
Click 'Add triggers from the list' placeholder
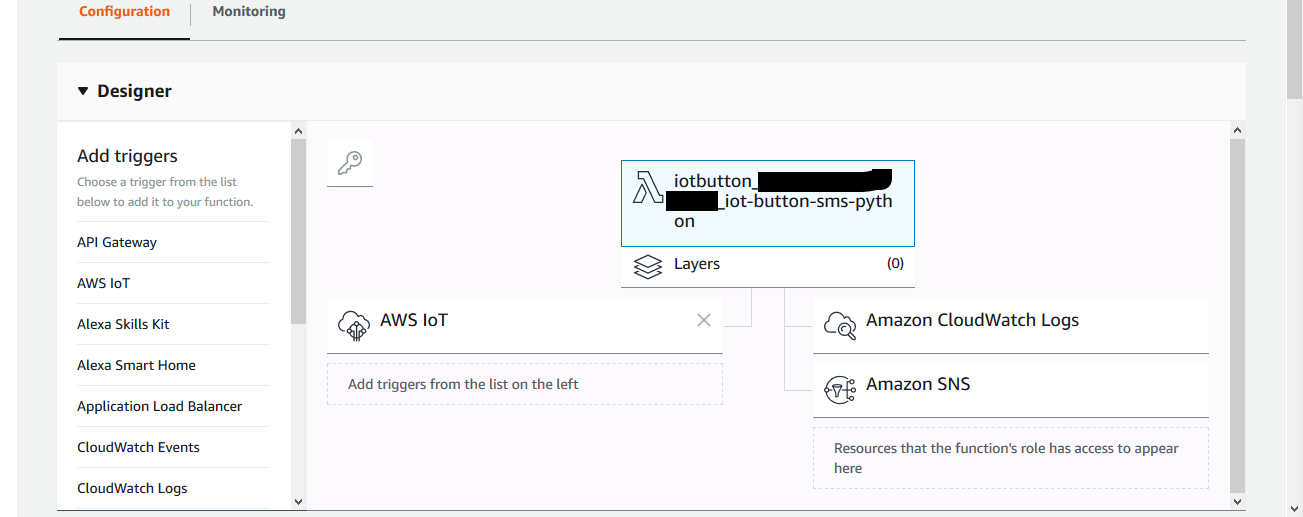coord(524,384)
